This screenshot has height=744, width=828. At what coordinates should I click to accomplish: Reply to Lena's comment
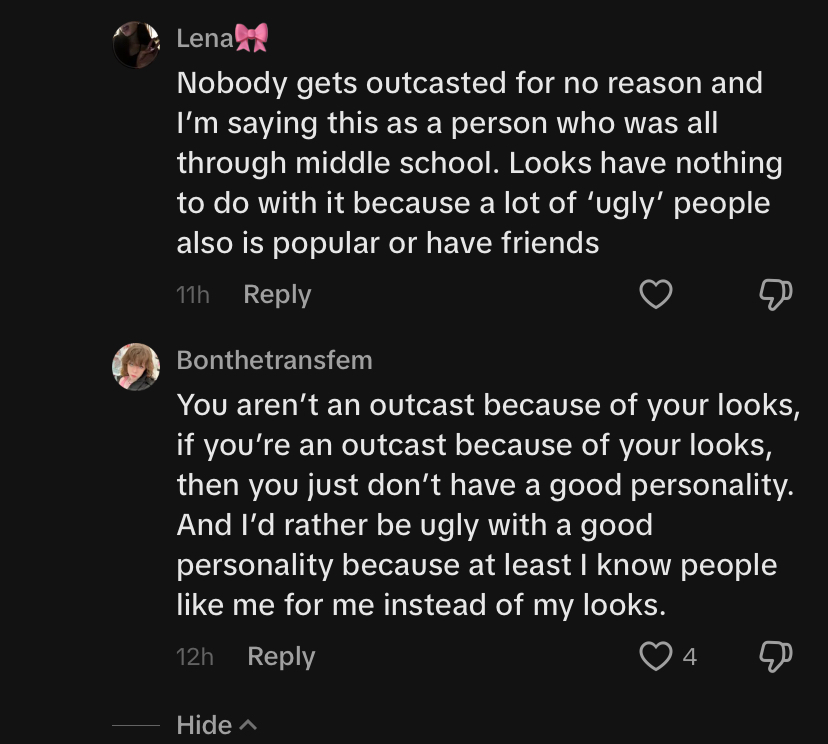(x=277, y=294)
